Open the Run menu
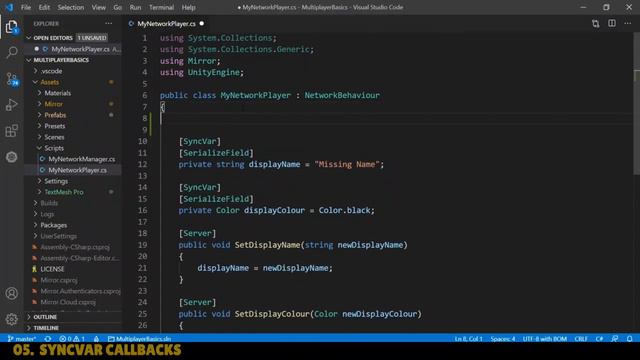640x360 pixels. pos(135,7)
